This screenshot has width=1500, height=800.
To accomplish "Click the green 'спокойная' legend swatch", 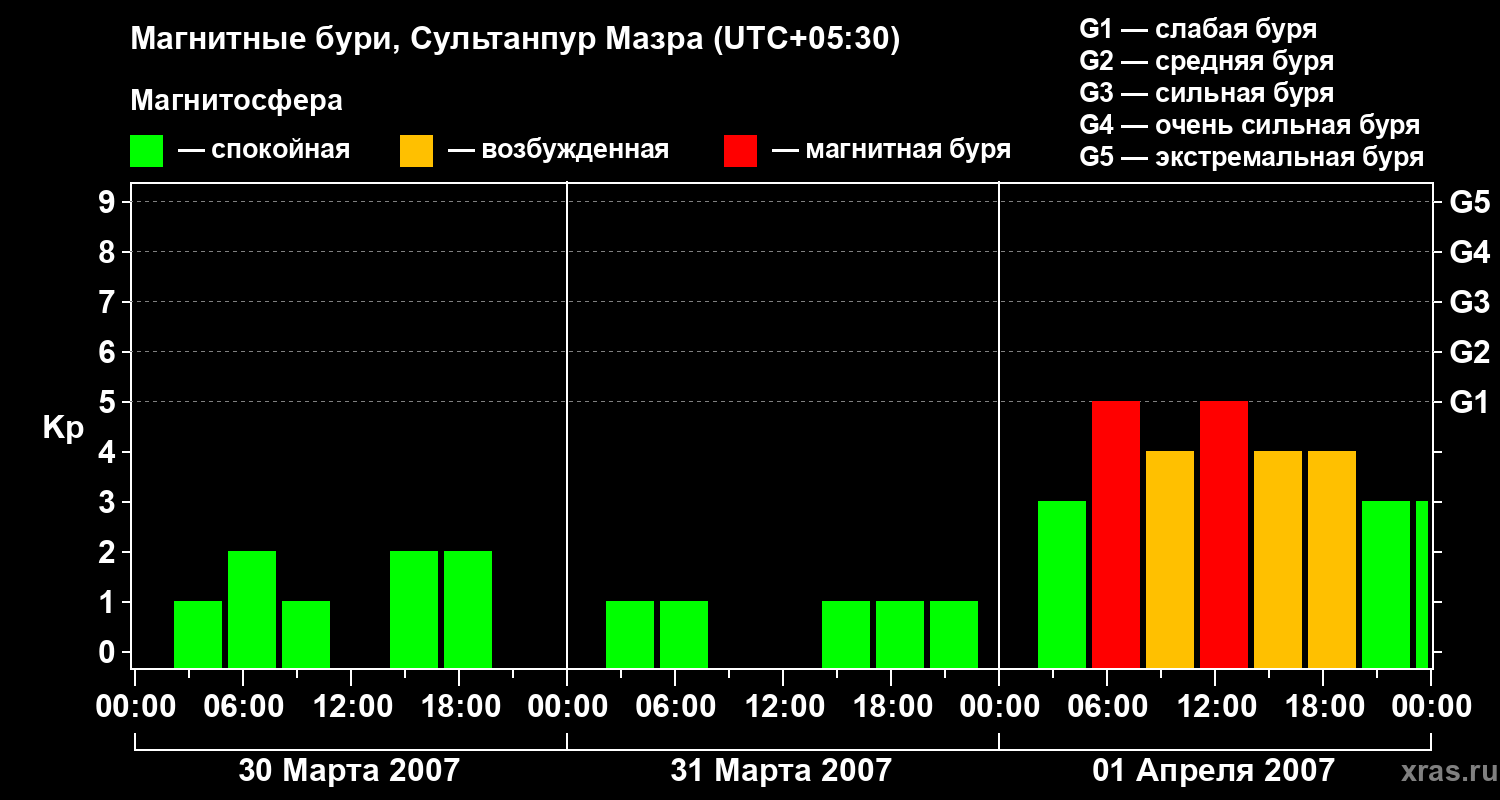I will tap(146, 151).
